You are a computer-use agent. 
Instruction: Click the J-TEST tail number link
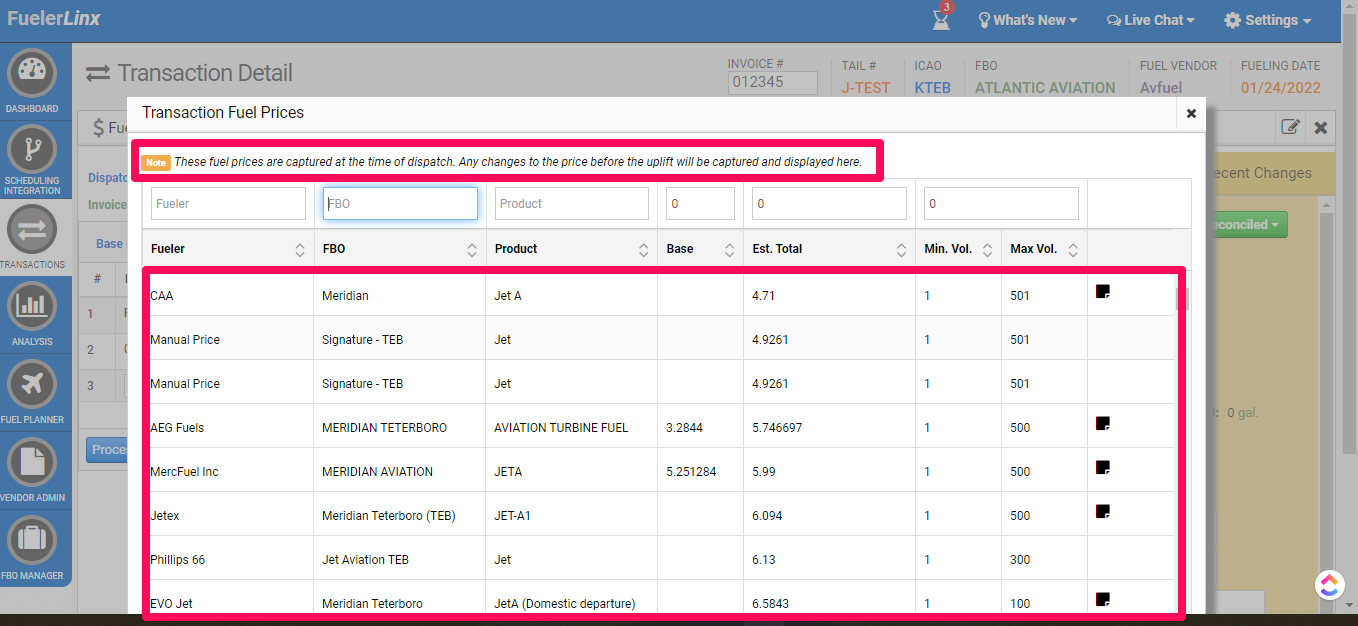(x=865, y=88)
